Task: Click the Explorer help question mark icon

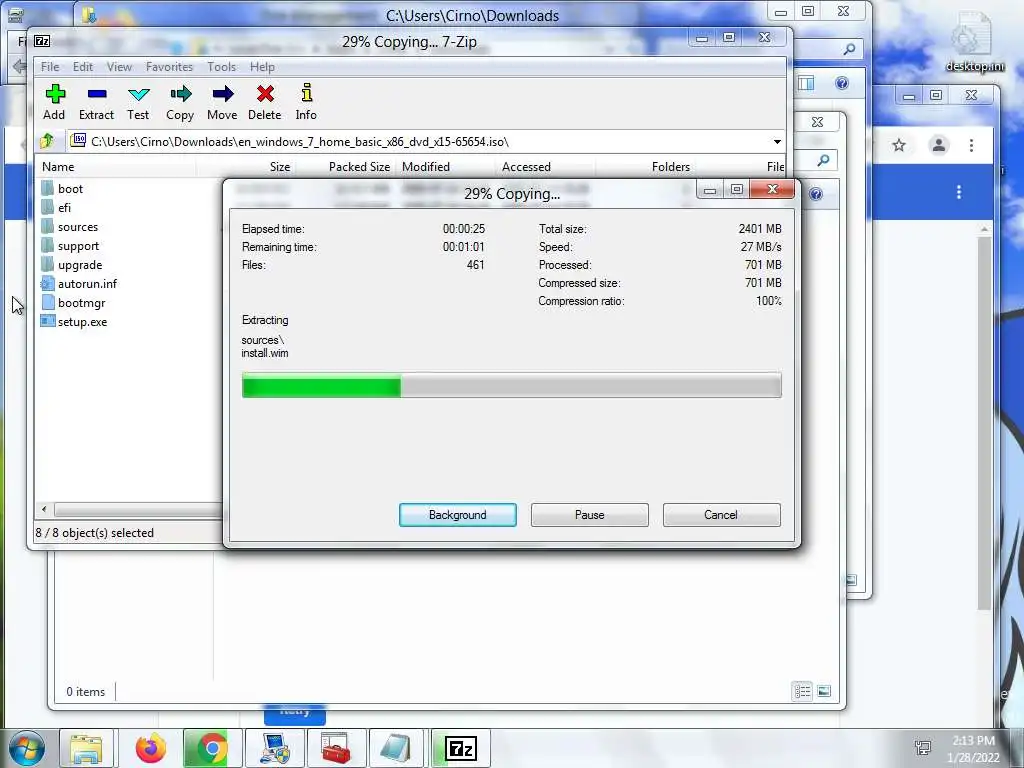Action: click(x=842, y=83)
